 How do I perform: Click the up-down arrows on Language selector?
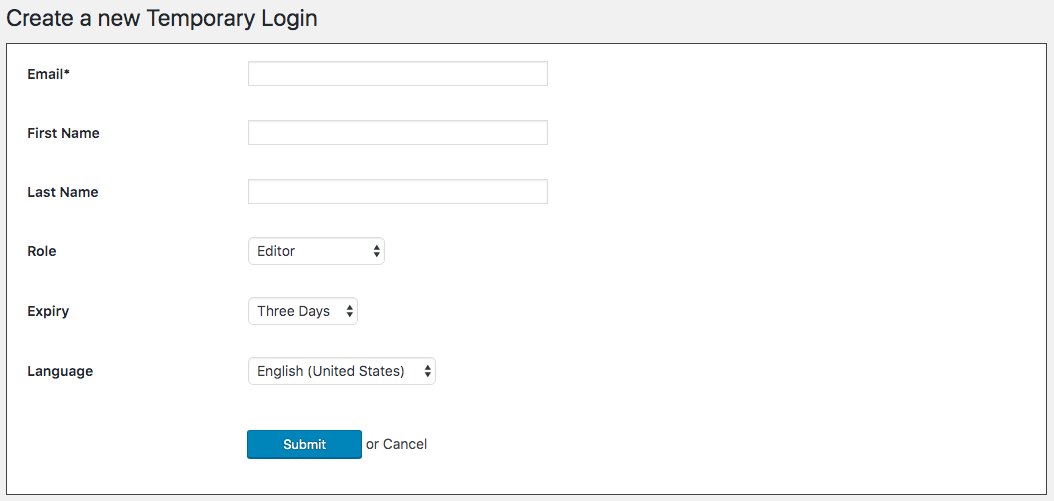pos(427,371)
